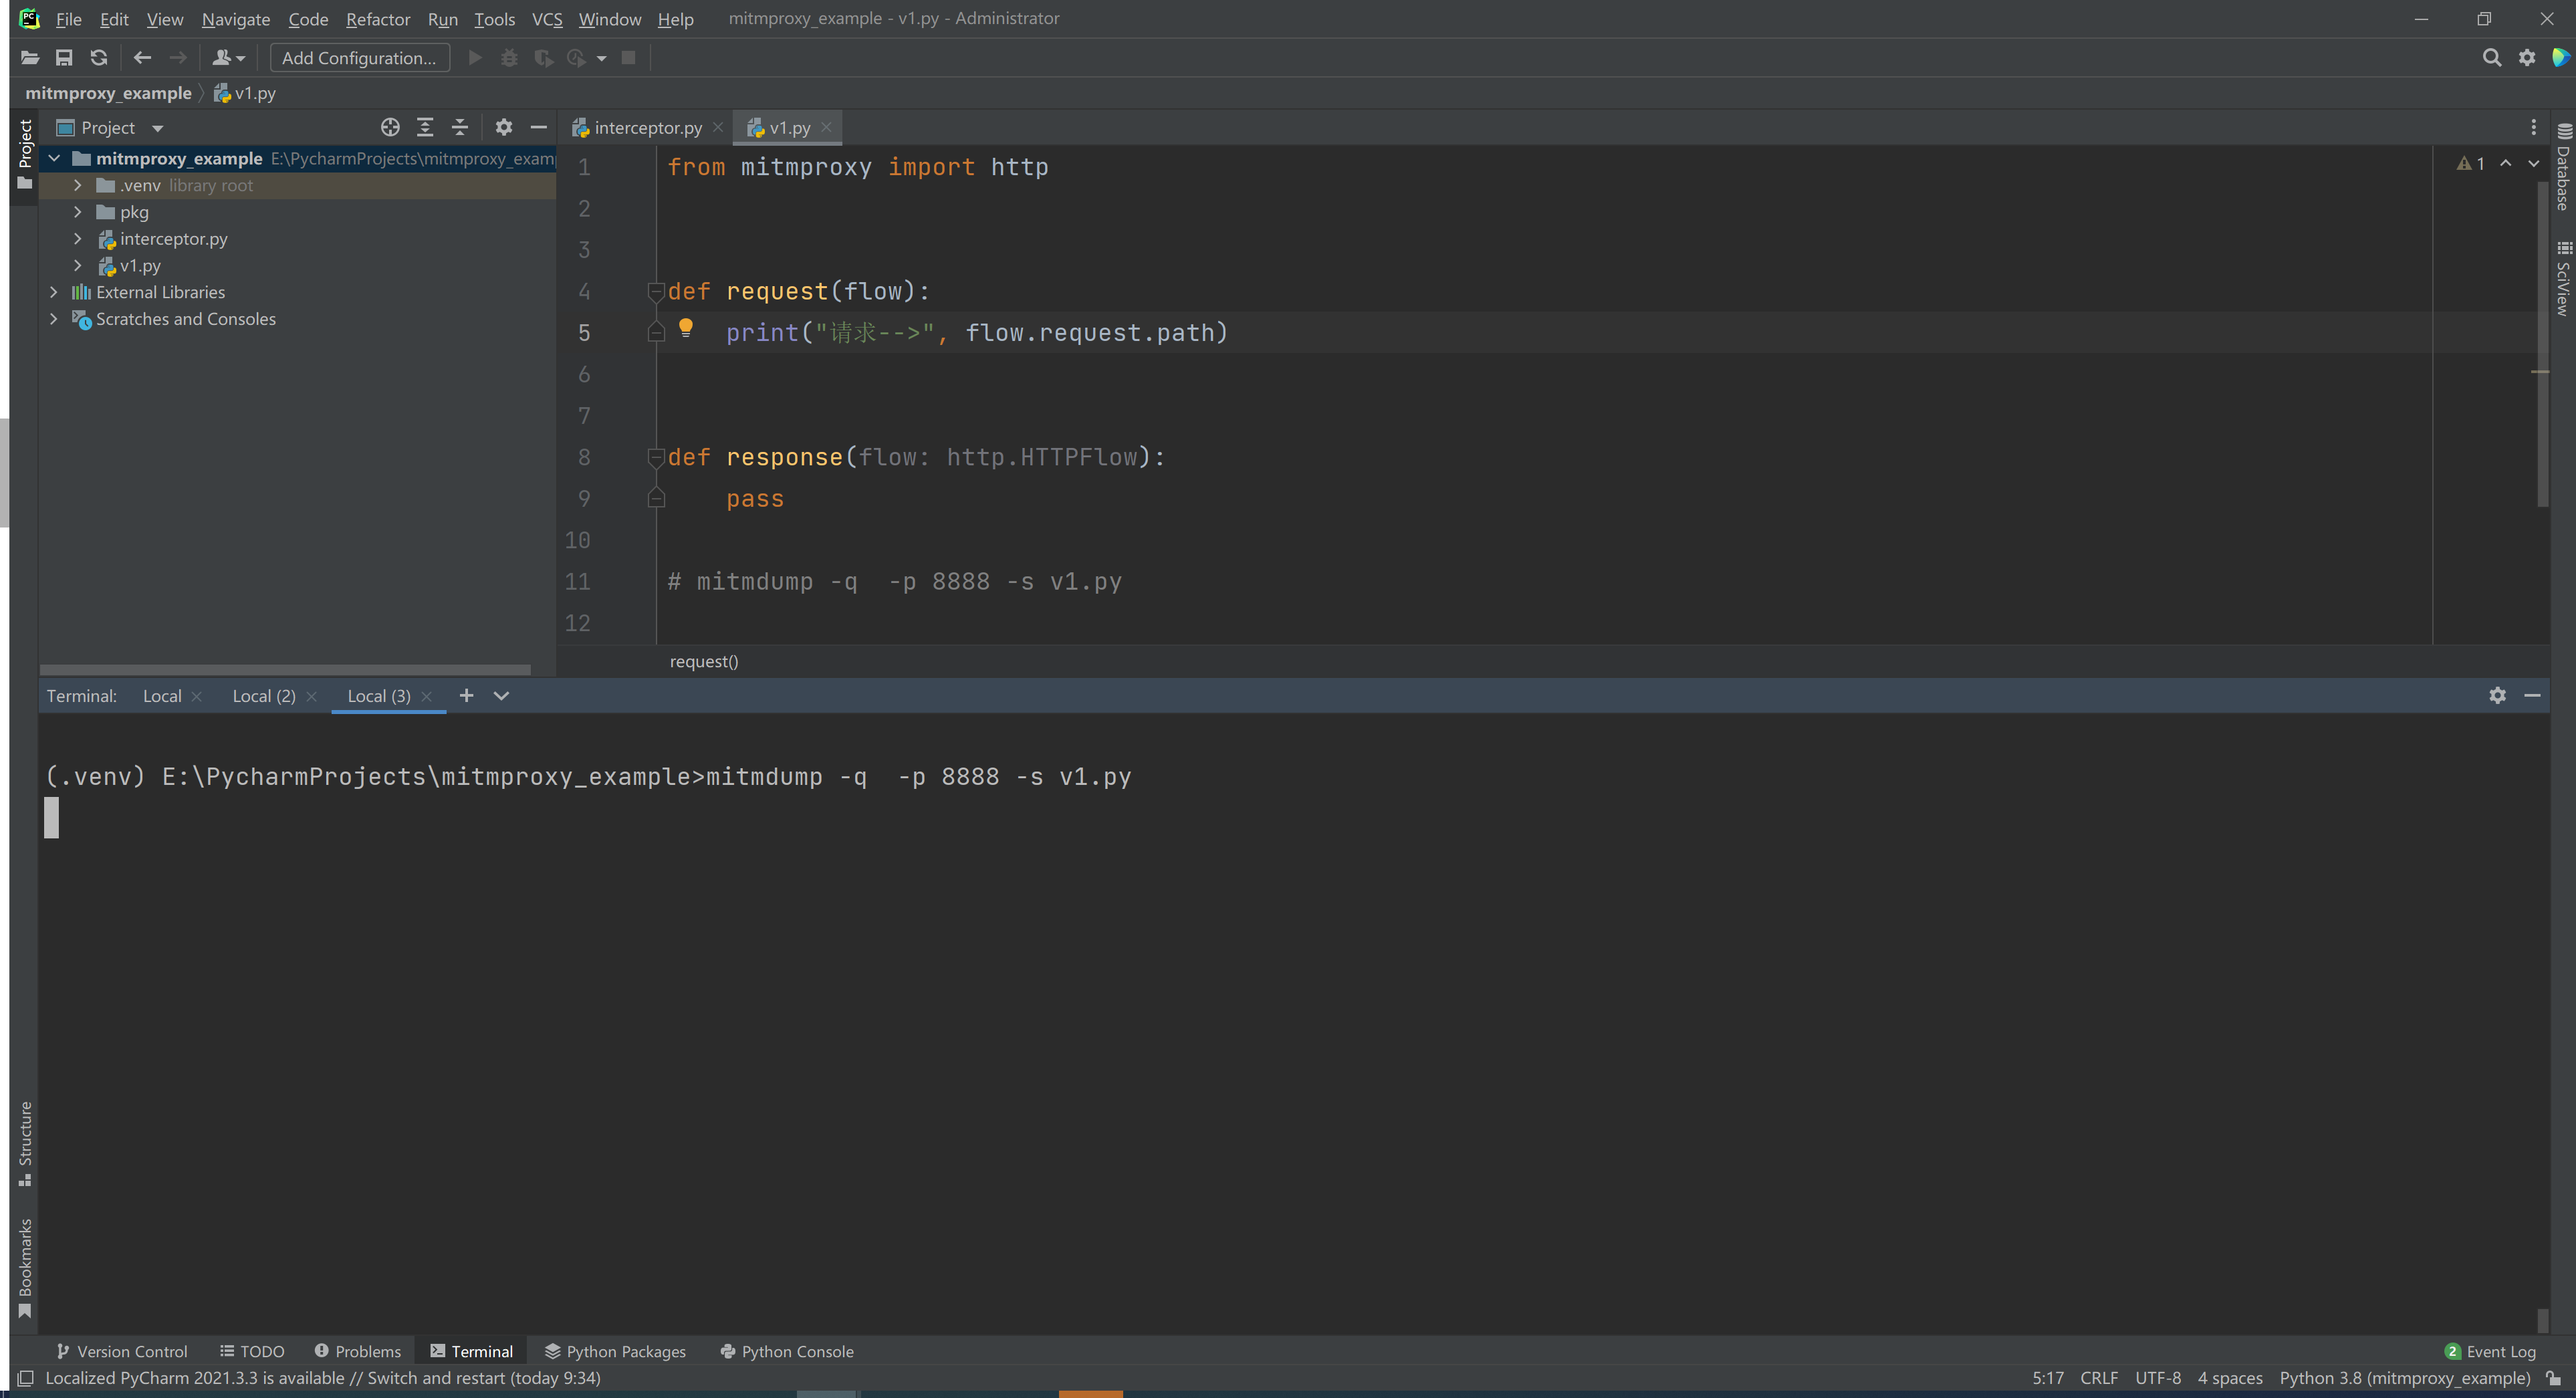Click Add Configuration button
The image size is (2576, 1398).
359,58
